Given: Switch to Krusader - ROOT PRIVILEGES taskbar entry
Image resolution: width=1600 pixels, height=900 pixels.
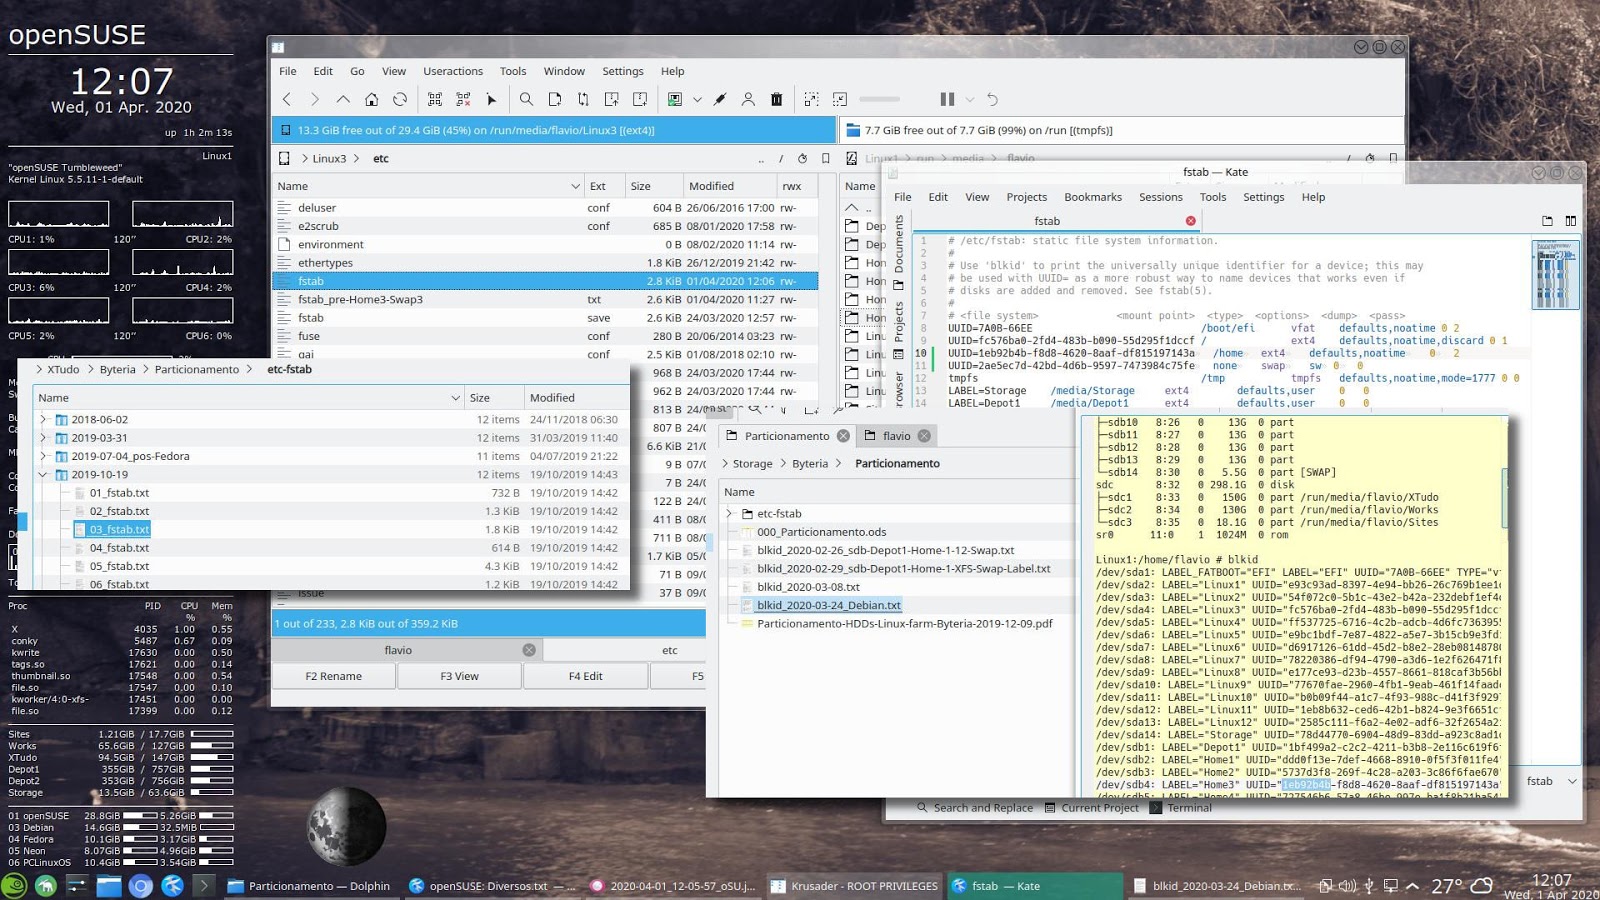Looking at the screenshot, I should [854, 885].
